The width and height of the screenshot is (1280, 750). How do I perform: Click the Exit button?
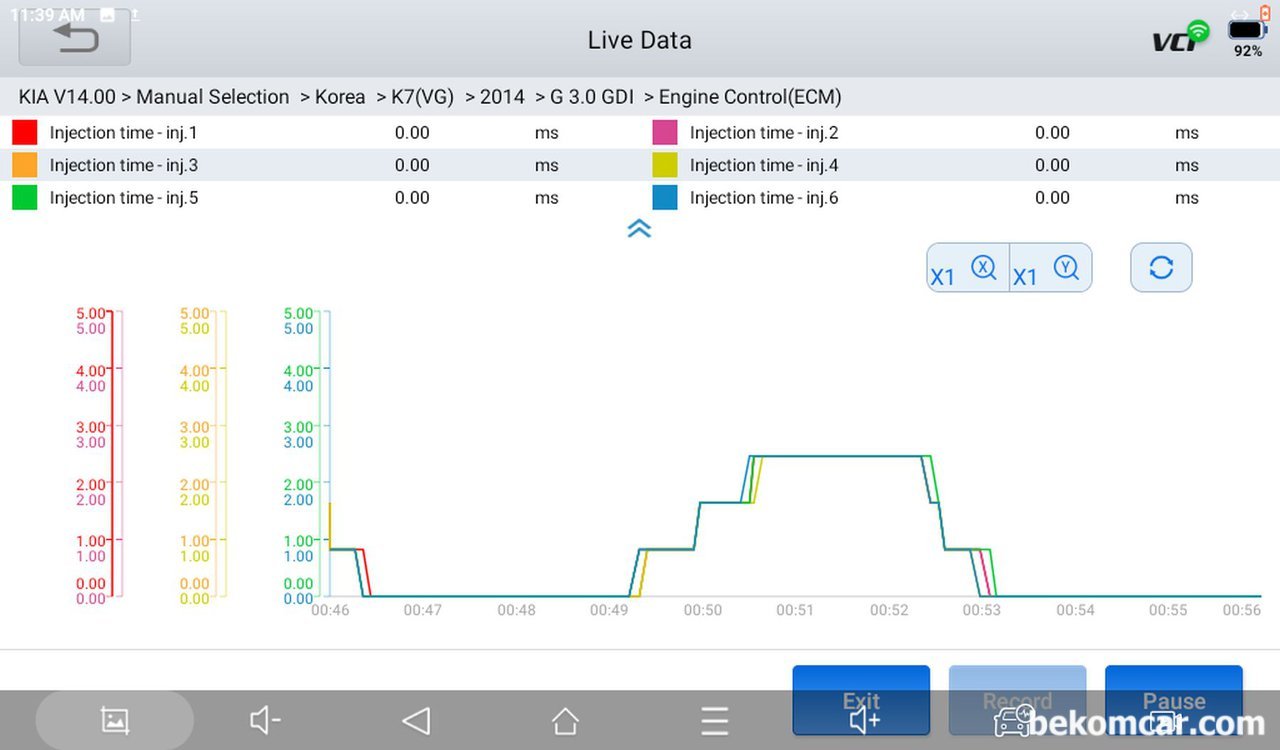pos(861,700)
